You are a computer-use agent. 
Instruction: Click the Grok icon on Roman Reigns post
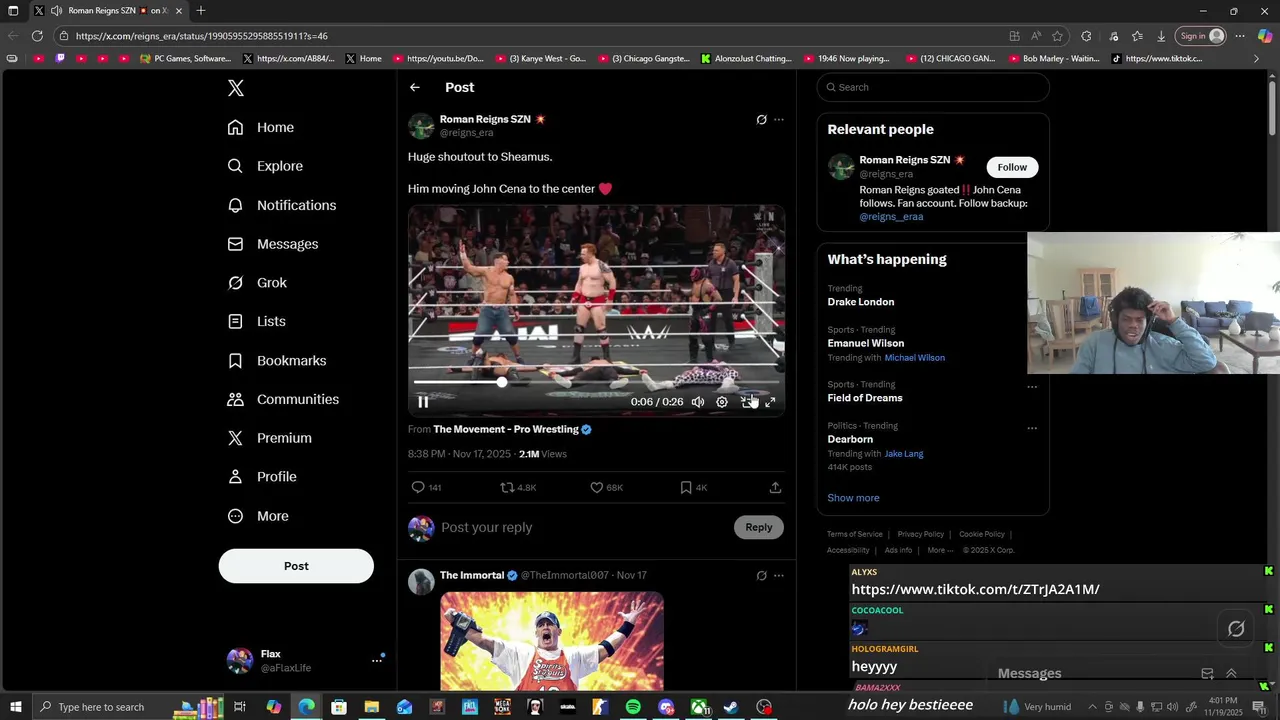coord(761,120)
